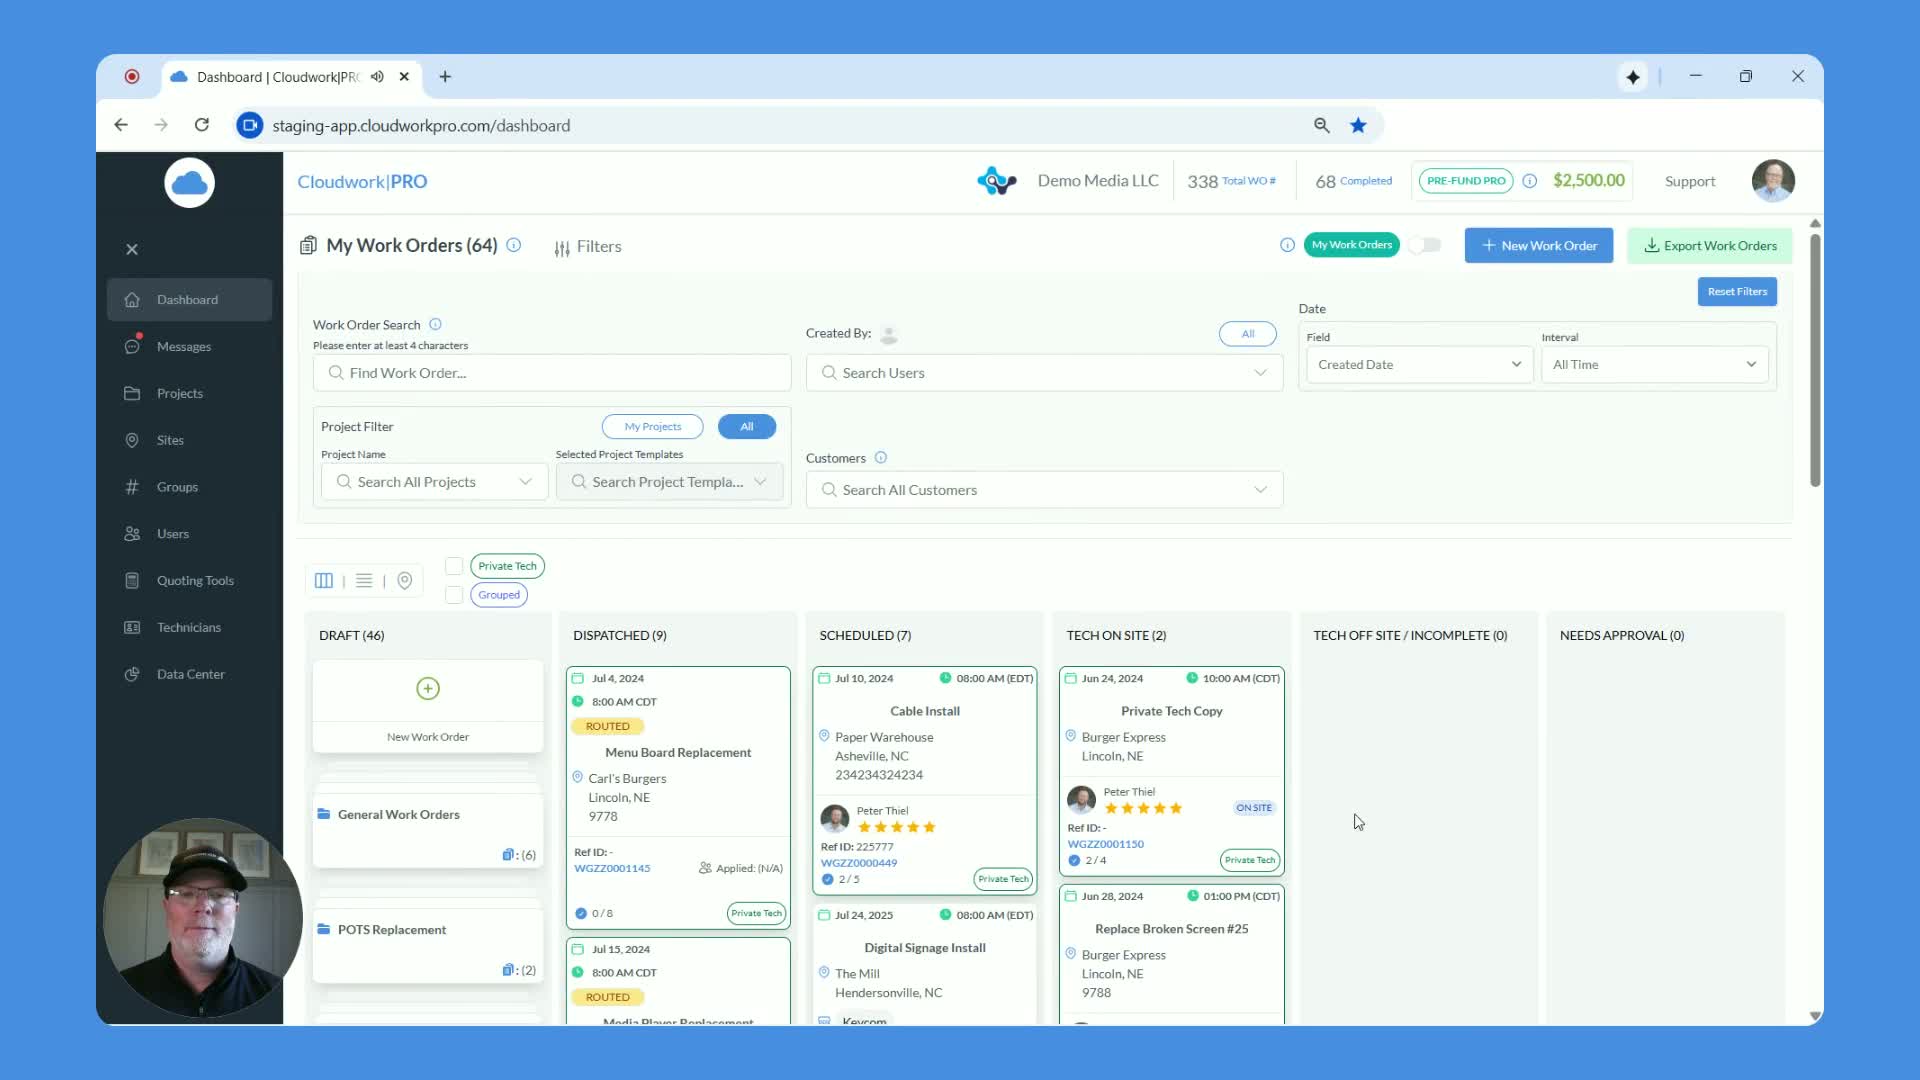This screenshot has width=1920, height=1080.
Task: Expand the Search Users dropdown
Action: pos(1044,373)
